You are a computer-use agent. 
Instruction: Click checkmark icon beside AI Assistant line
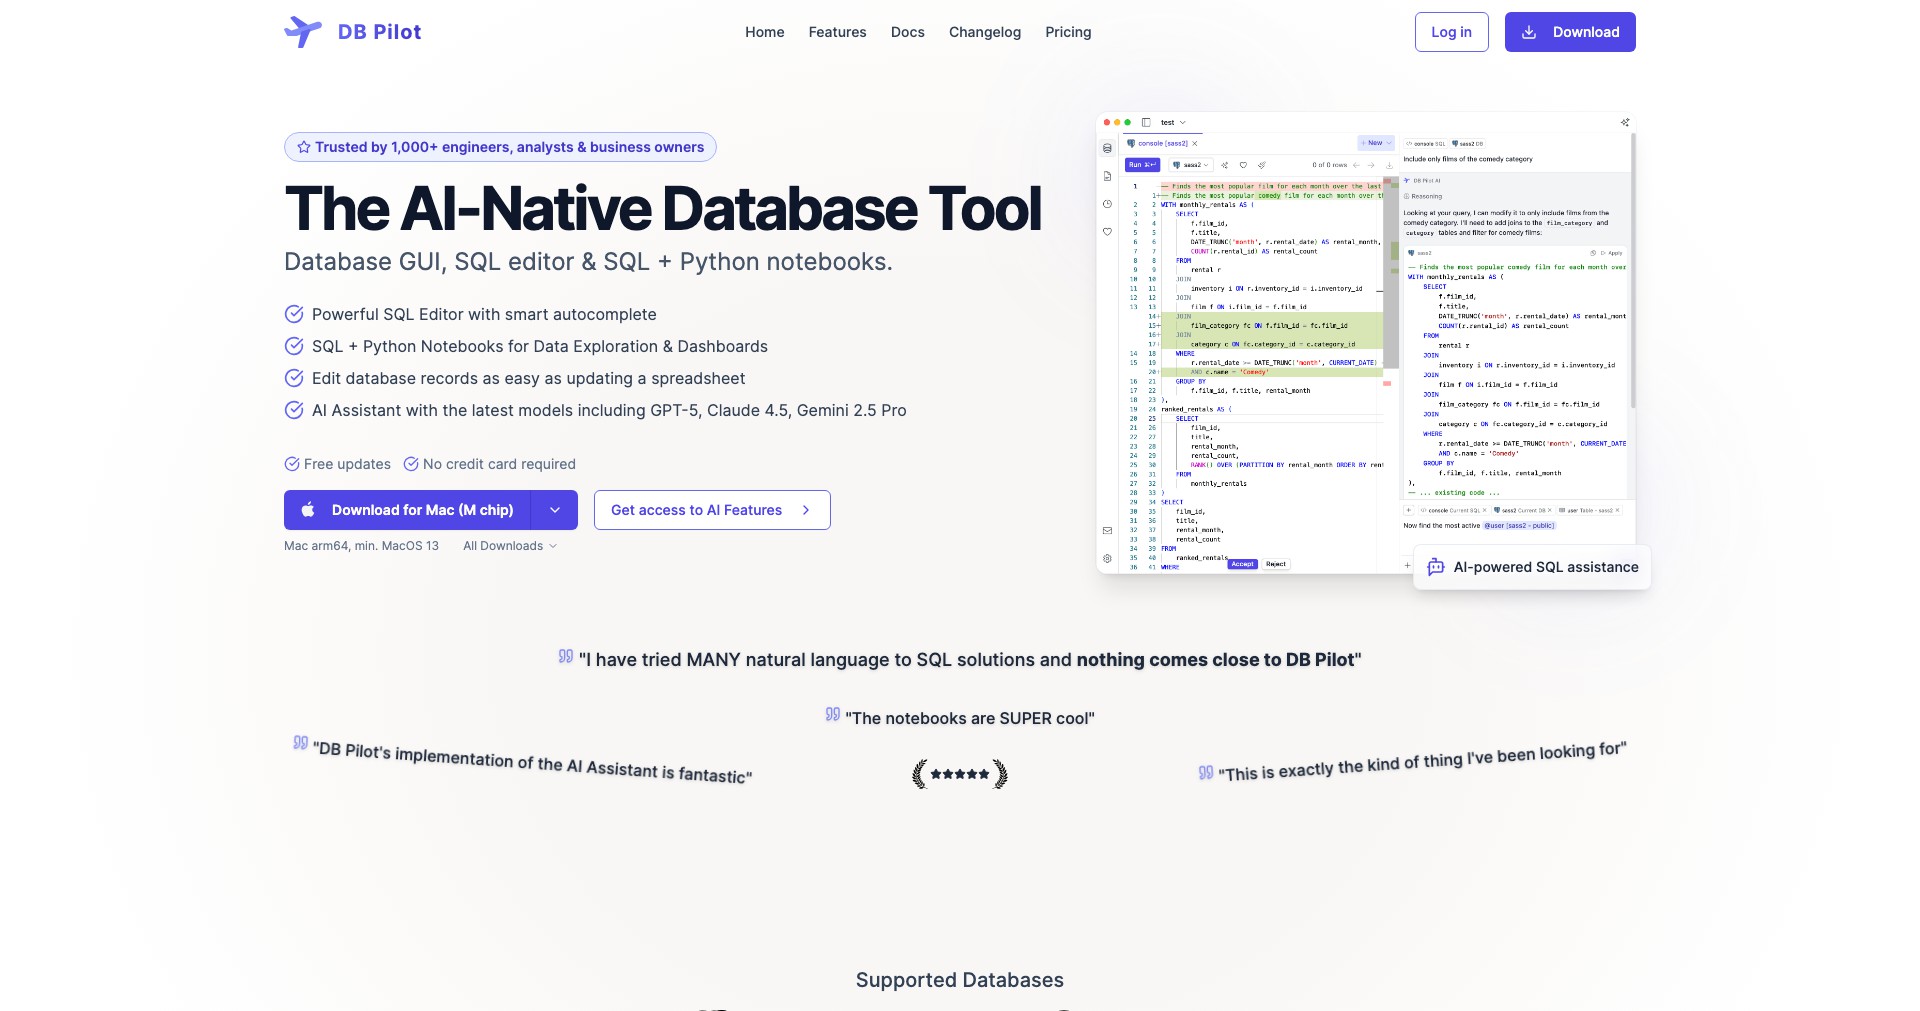point(294,410)
